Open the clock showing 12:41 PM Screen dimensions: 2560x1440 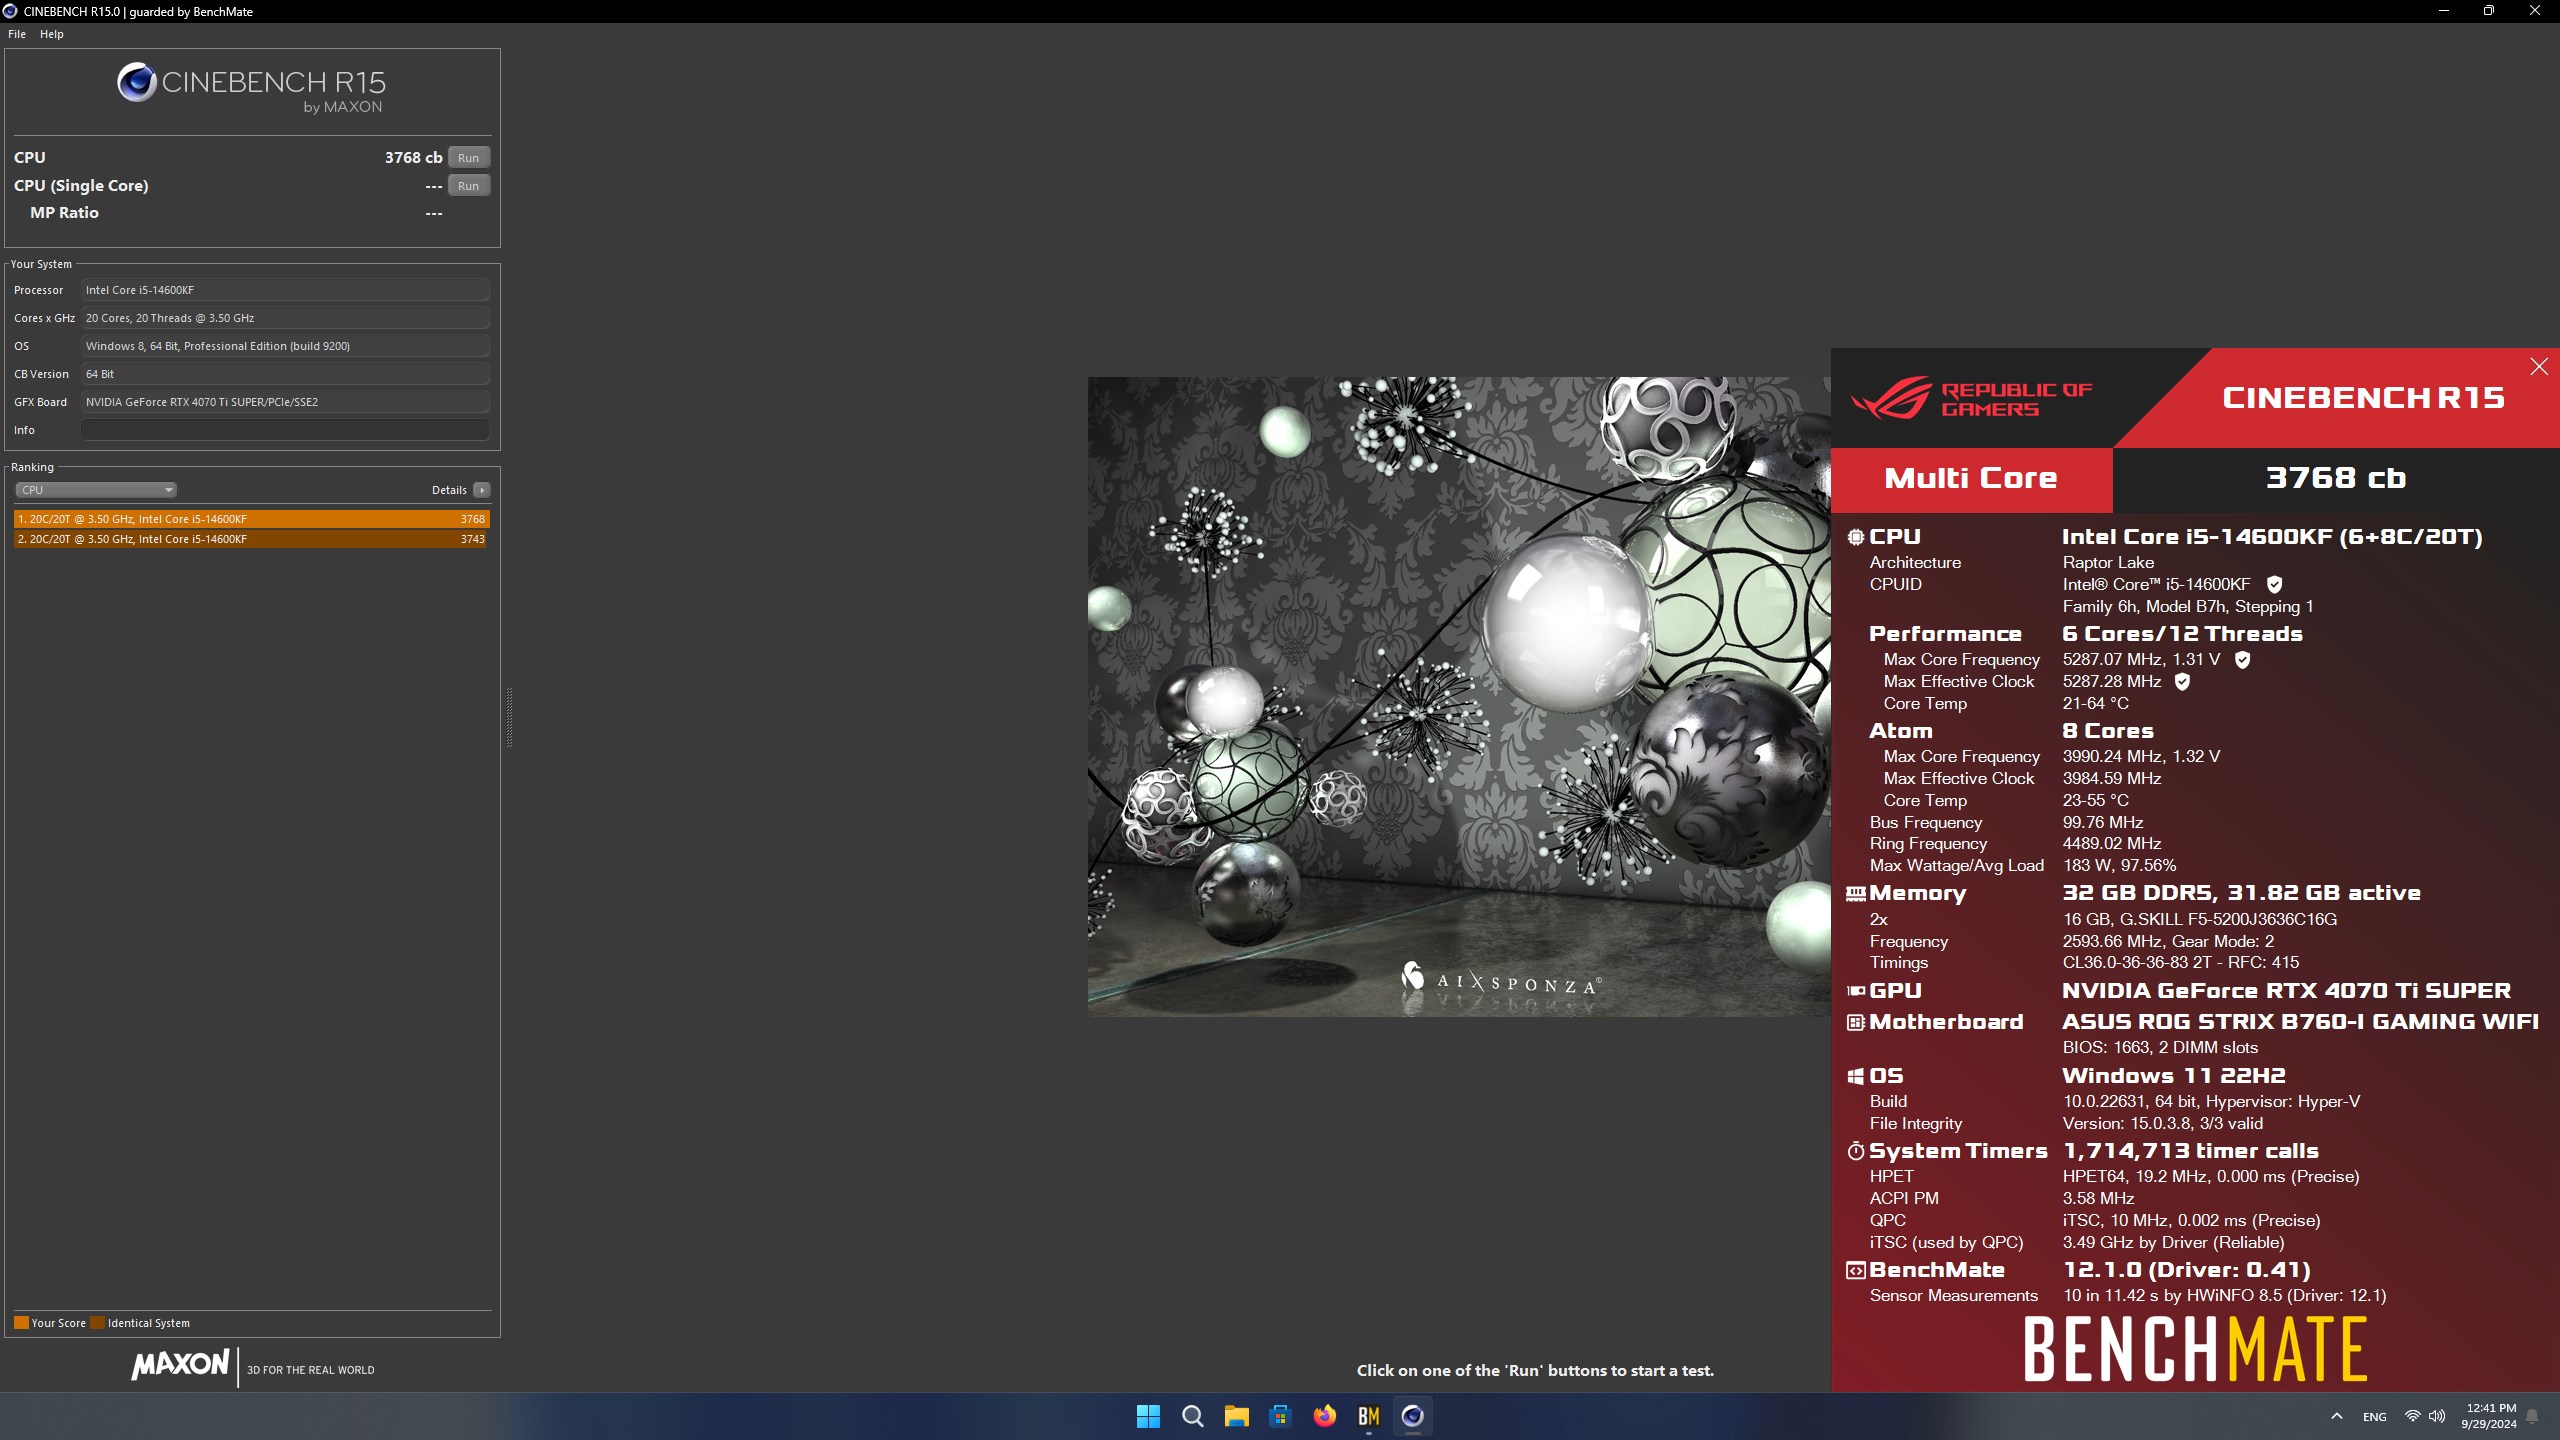click(x=2489, y=1416)
